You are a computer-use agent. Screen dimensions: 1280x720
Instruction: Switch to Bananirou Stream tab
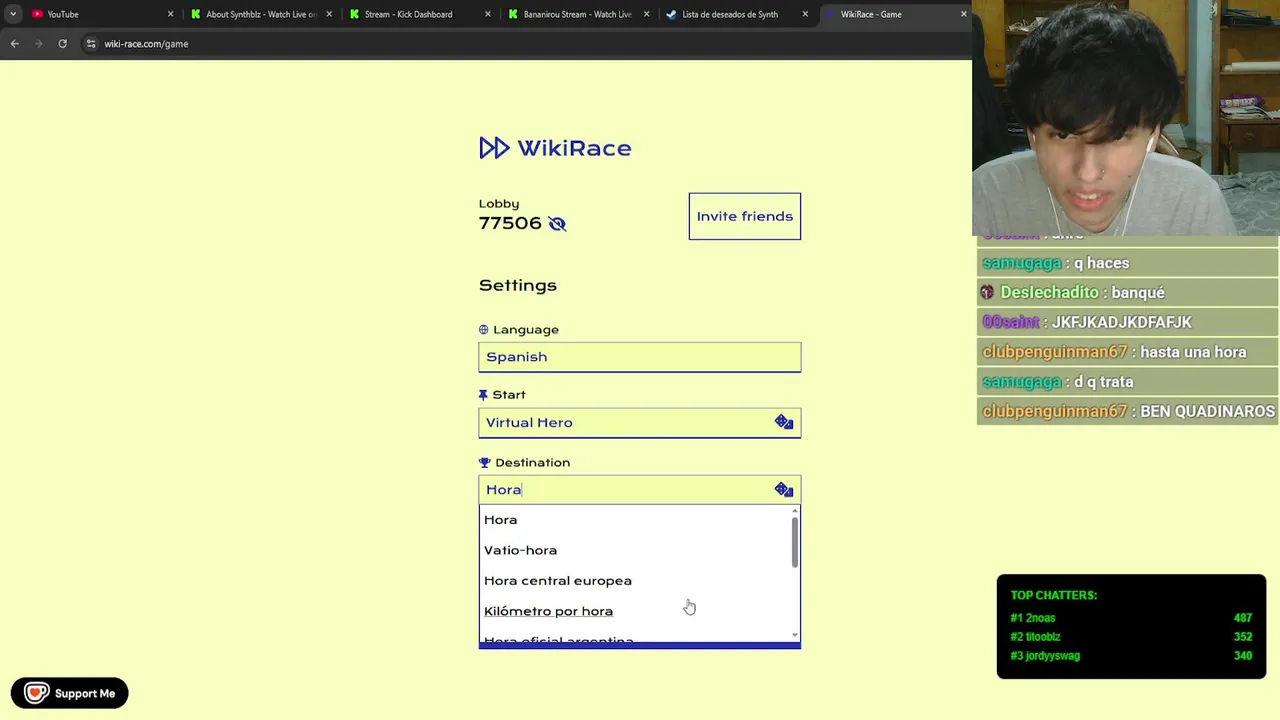(577, 14)
